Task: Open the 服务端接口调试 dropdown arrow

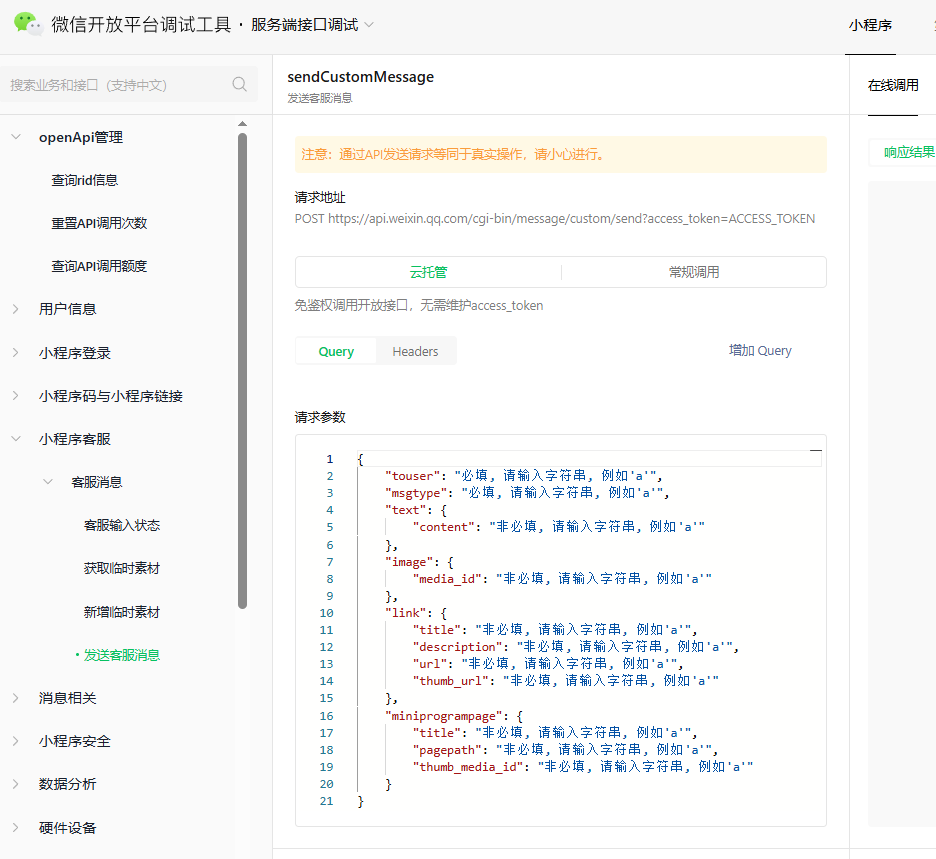Action: pyautogui.click(x=369, y=24)
